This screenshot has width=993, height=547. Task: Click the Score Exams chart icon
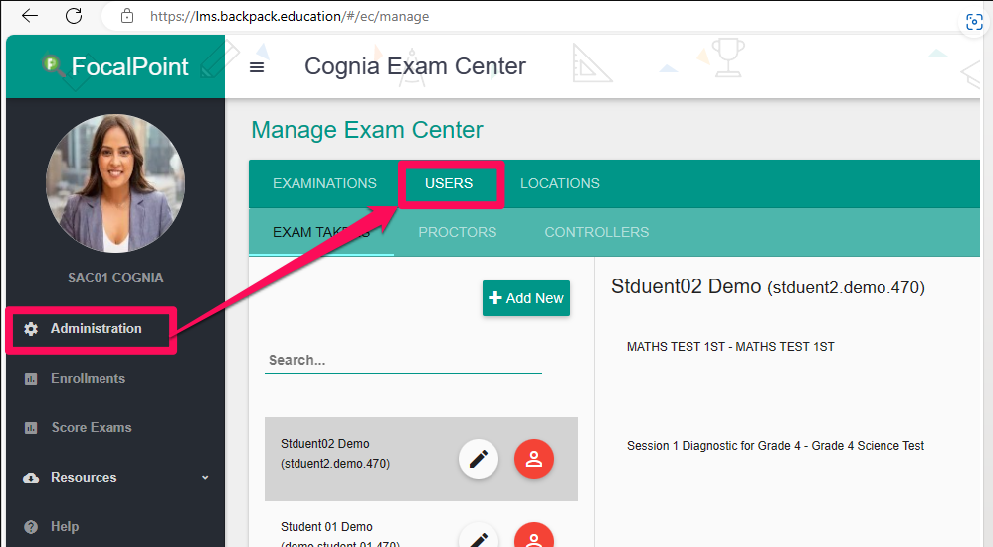31,428
